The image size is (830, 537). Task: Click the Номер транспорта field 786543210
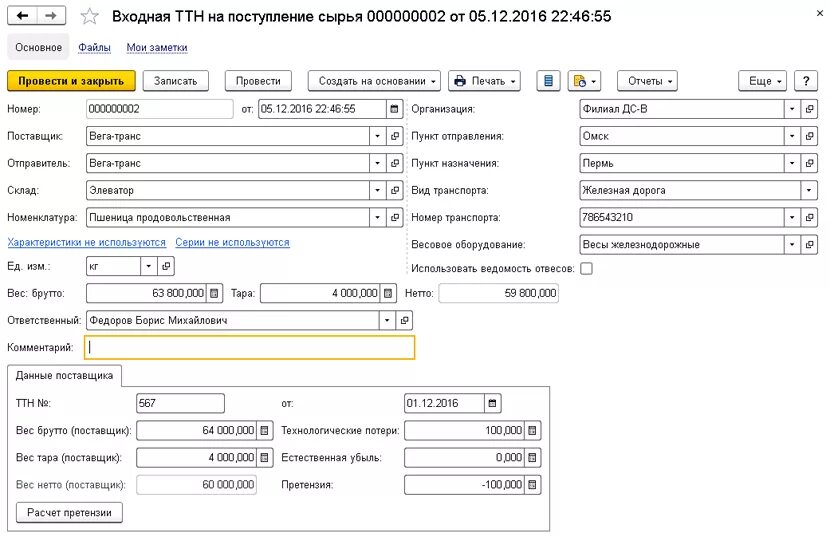[682, 217]
